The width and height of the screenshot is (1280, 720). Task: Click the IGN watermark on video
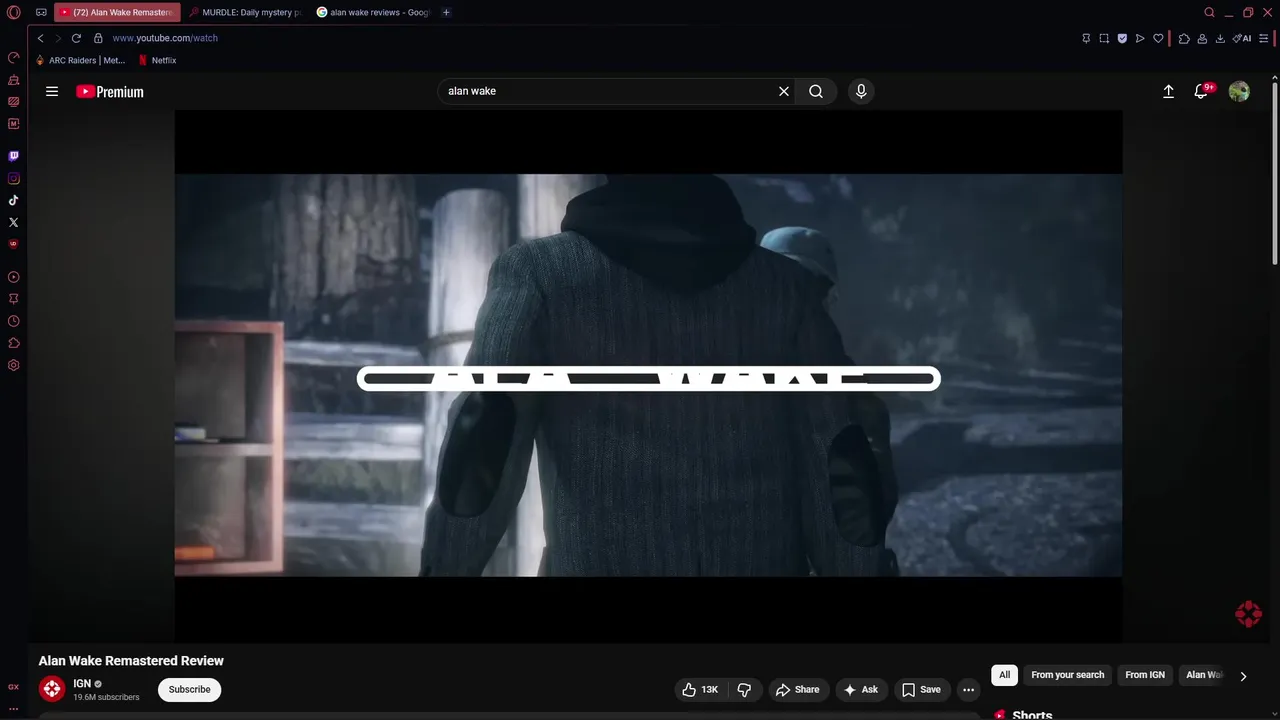[x=1248, y=614]
